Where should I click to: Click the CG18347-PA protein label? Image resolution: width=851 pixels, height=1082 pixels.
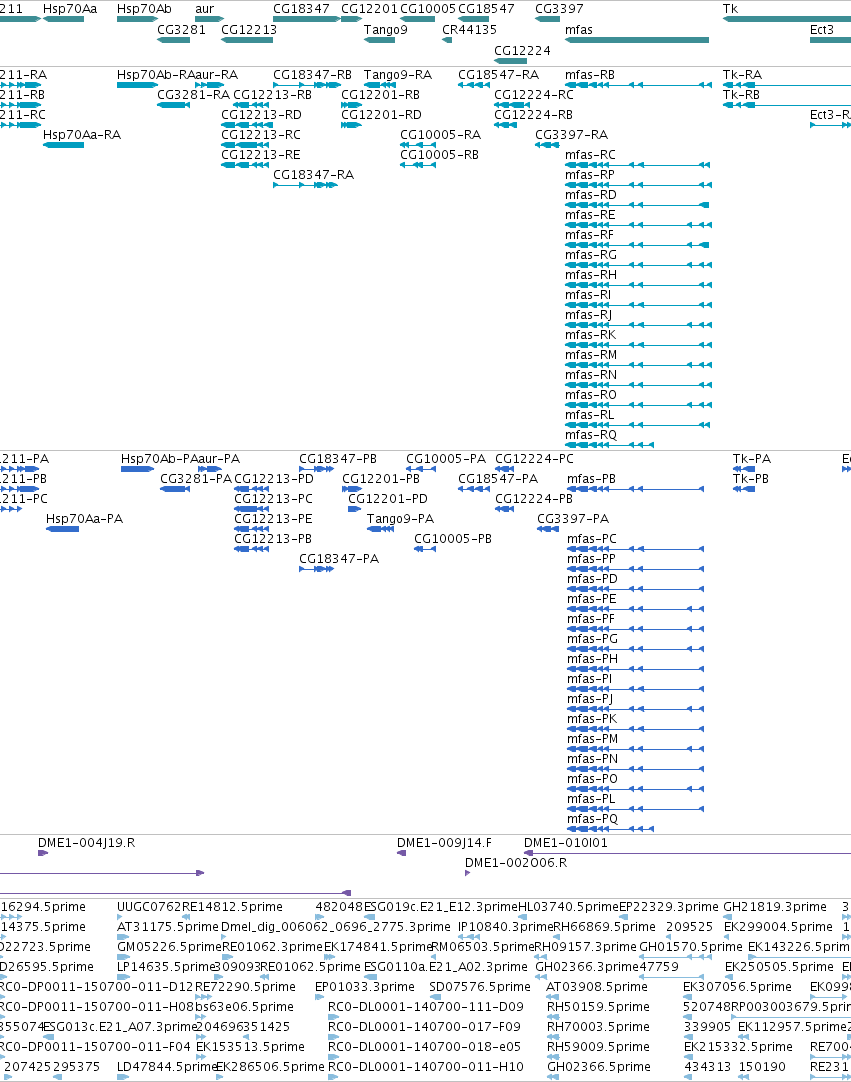[x=339, y=559]
